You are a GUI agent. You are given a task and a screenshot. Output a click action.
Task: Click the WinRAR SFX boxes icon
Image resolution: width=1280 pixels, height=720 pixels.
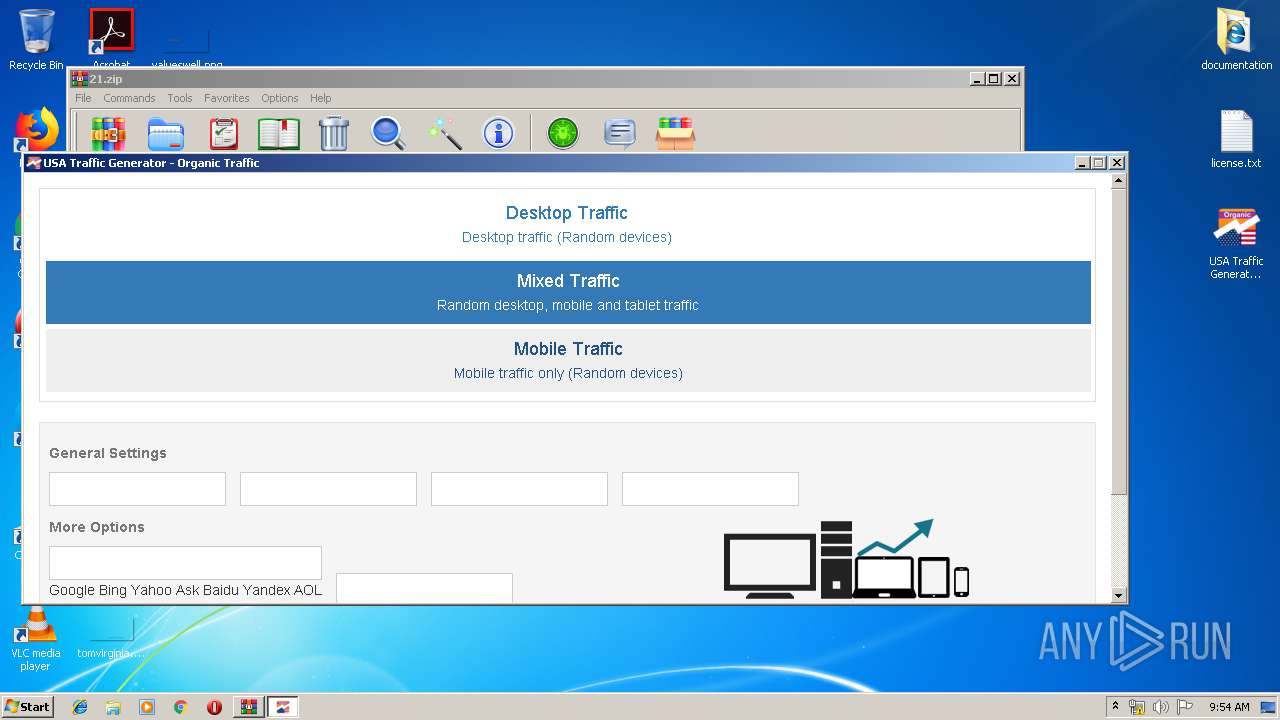click(x=675, y=133)
